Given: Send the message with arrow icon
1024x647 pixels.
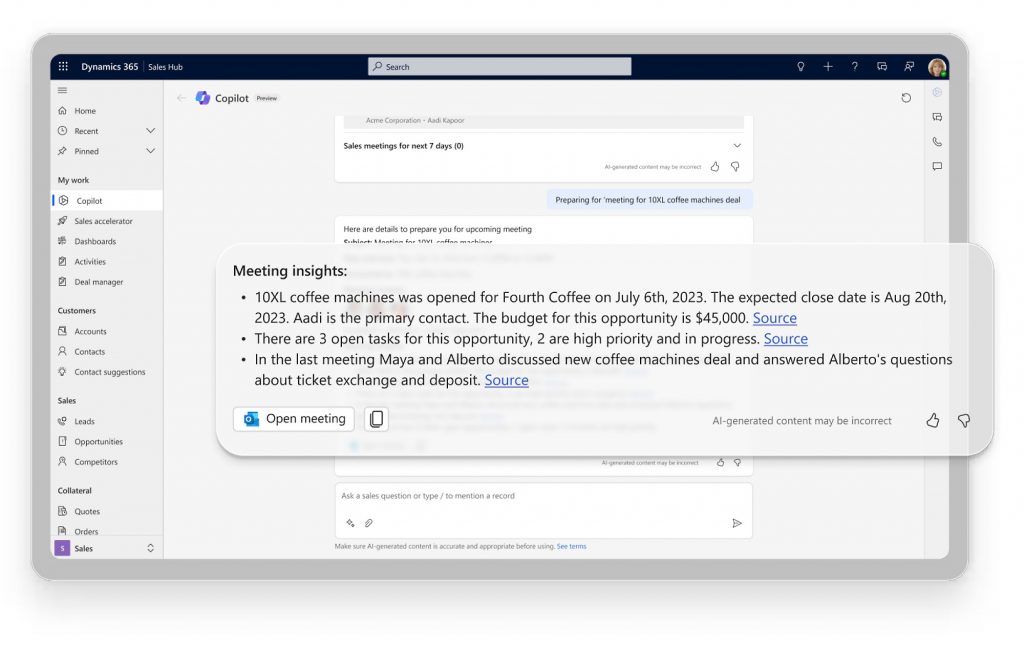Looking at the screenshot, I should pos(737,523).
